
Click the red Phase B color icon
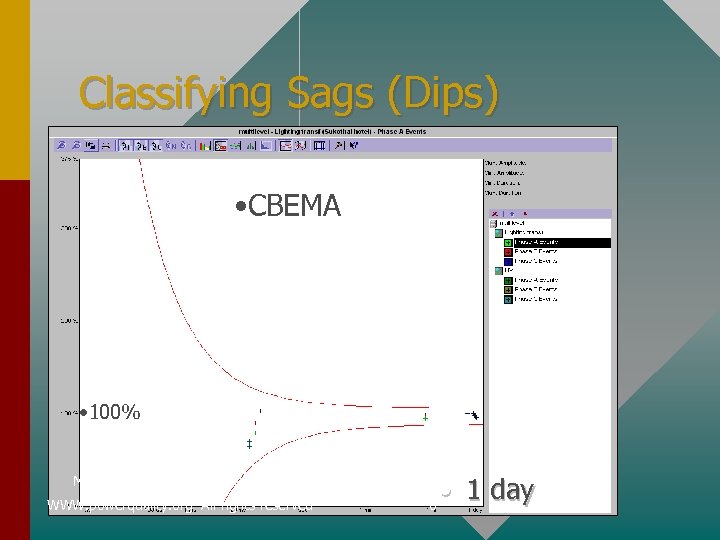pyautogui.click(x=508, y=252)
